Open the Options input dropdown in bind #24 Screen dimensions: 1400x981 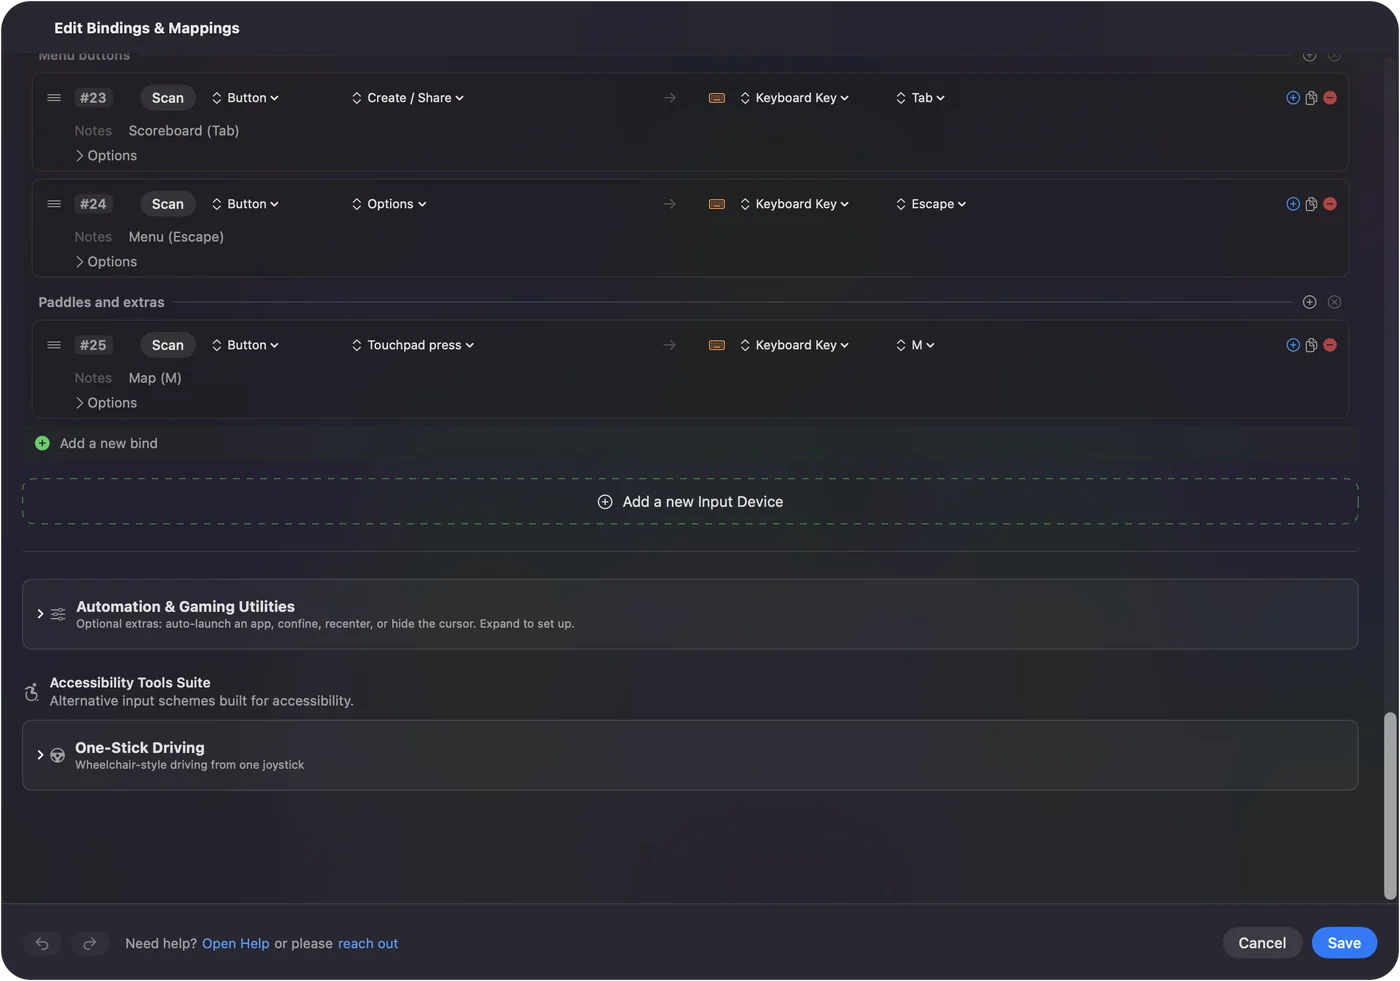(x=389, y=204)
